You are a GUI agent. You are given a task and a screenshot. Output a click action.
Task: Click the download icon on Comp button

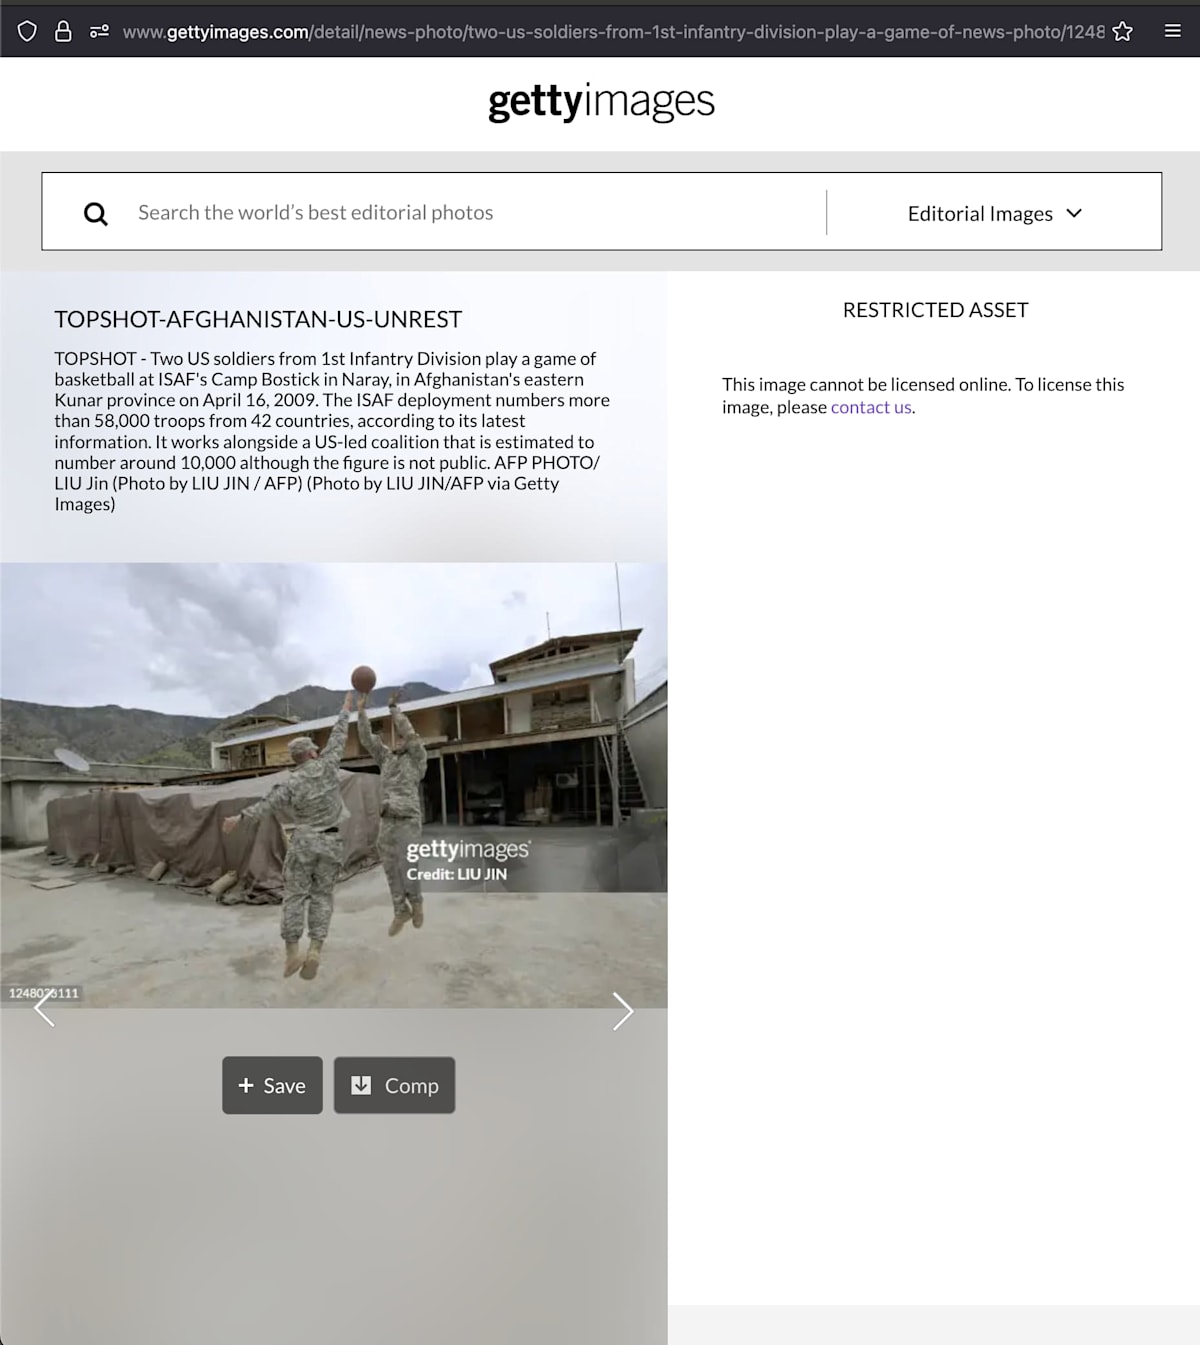click(x=361, y=1085)
